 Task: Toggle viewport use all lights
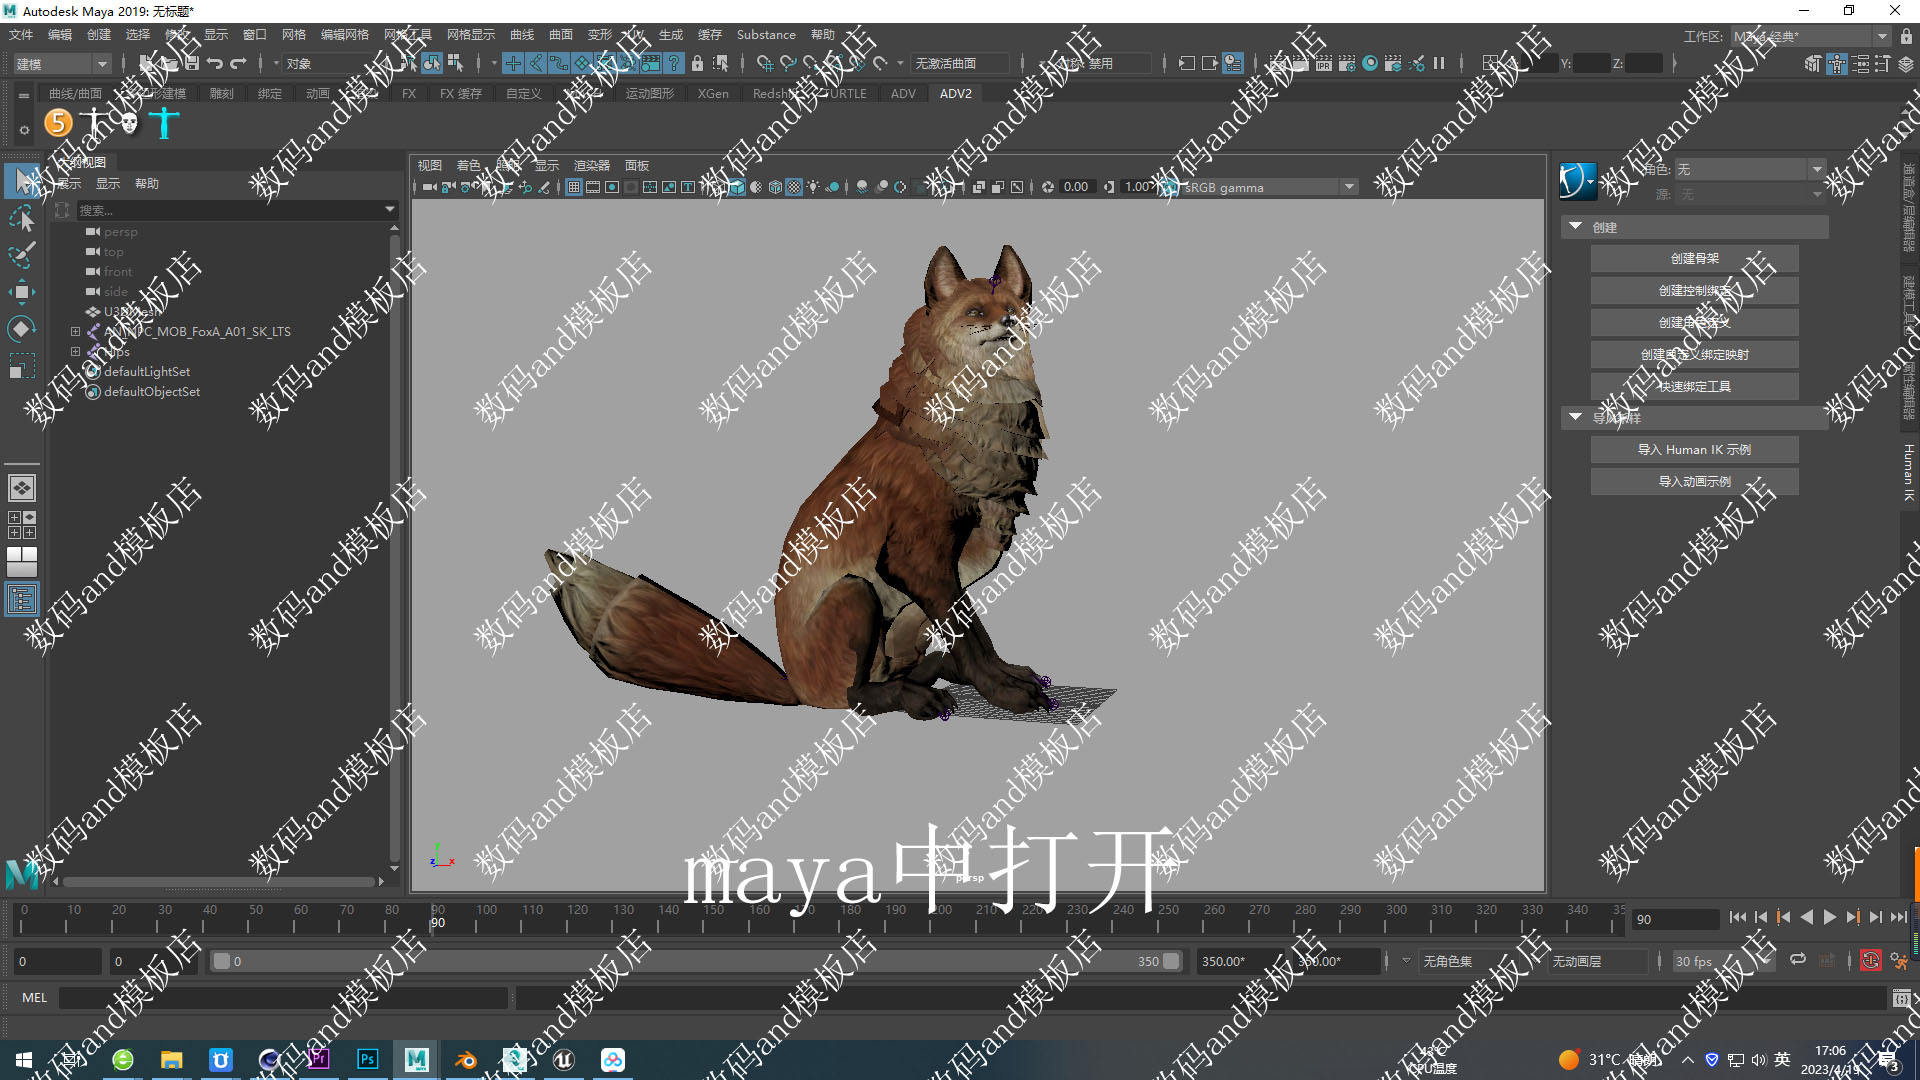pos(813,187)
